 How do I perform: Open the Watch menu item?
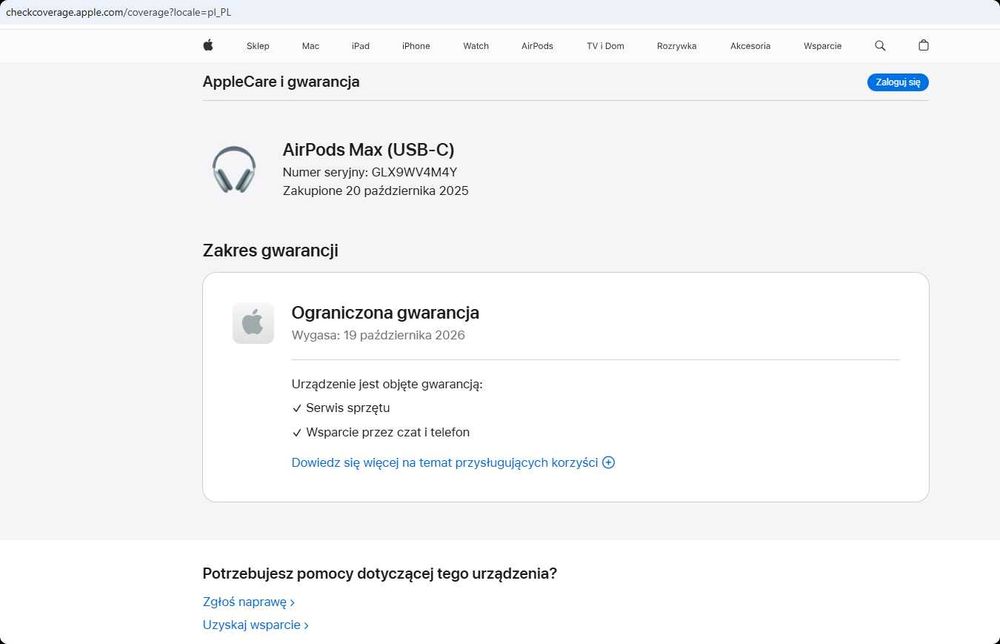pos(476,46)
